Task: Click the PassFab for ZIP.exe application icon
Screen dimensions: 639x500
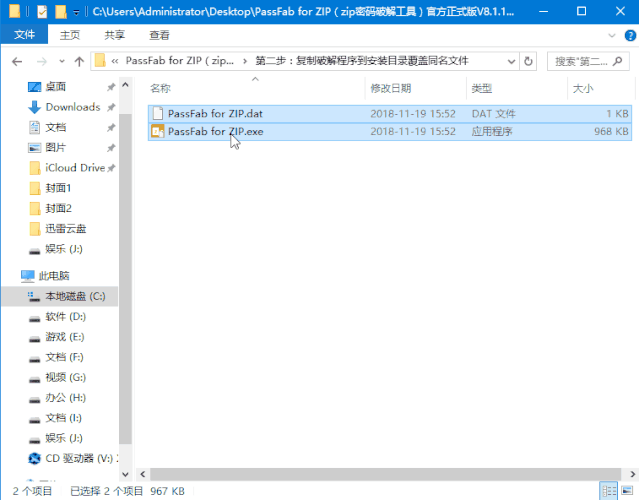Action: tap(158, 132)
